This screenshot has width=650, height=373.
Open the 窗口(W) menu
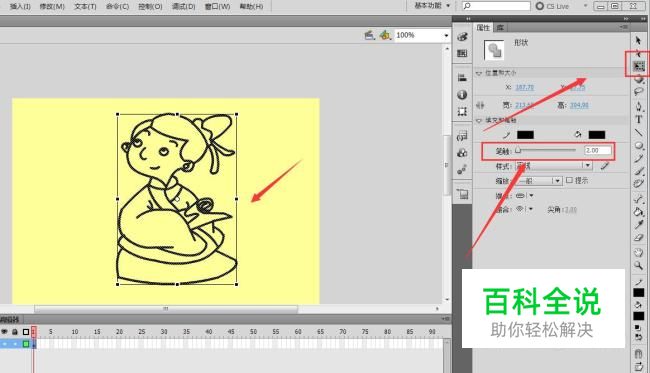217,6
